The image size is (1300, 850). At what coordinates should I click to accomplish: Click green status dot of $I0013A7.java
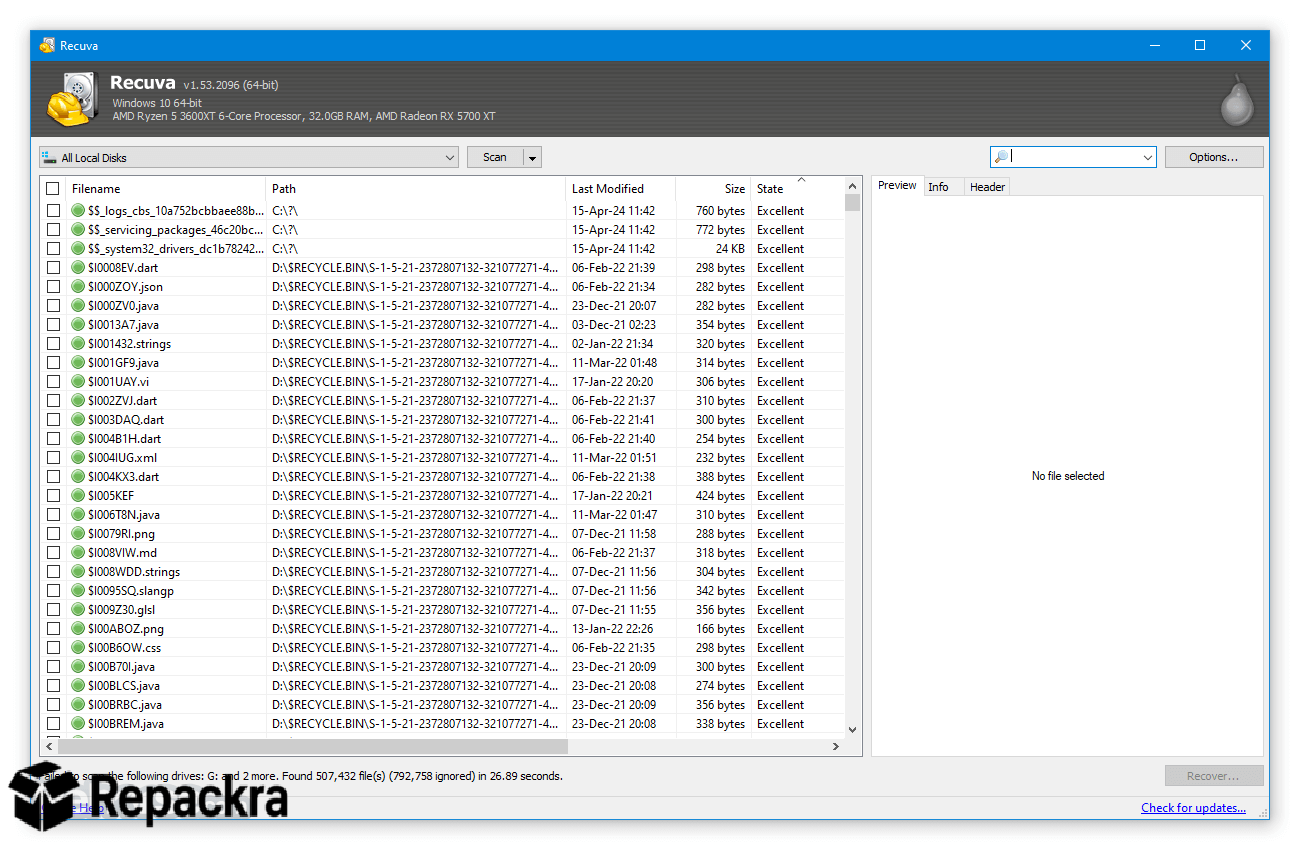(79, 325)
